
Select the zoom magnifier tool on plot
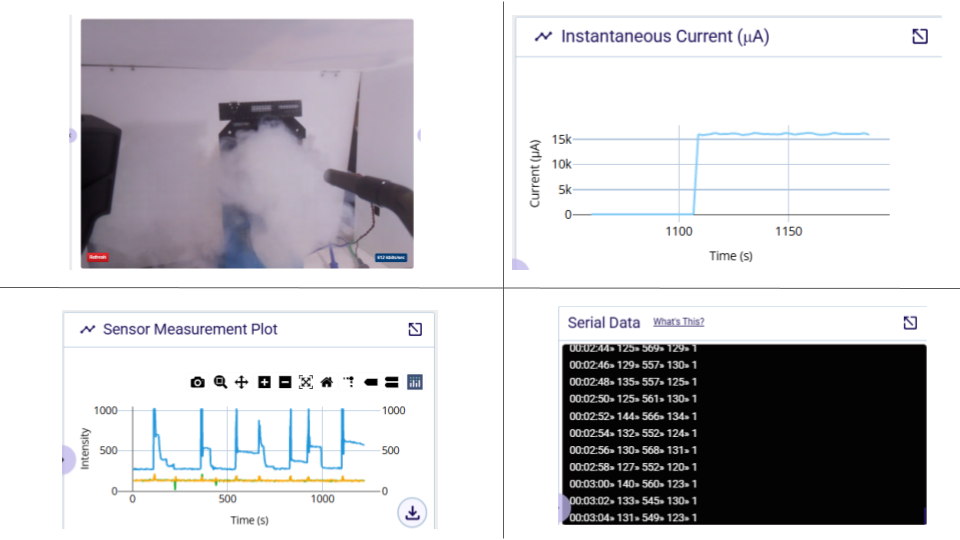coord(220,382)
